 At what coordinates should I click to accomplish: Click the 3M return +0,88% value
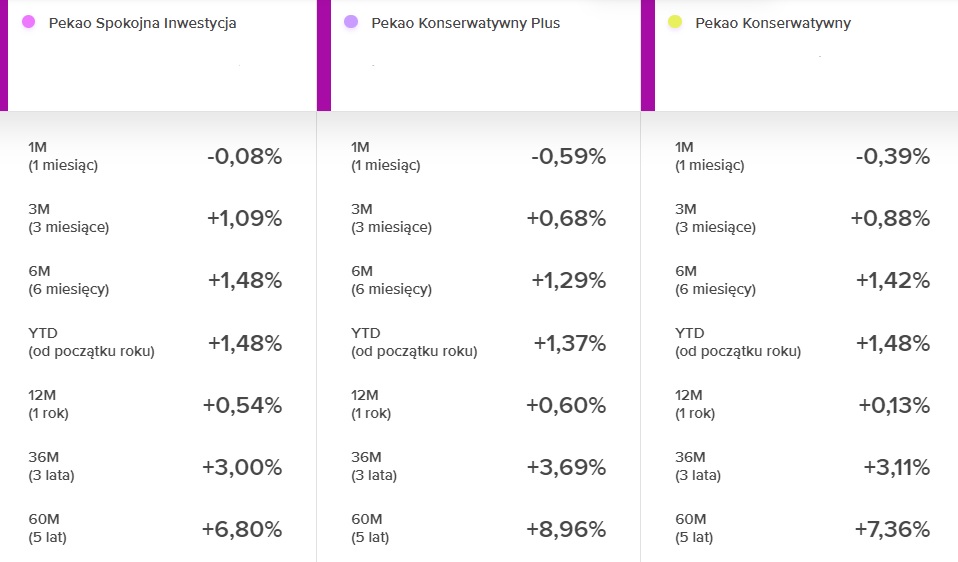pos(891,218)
